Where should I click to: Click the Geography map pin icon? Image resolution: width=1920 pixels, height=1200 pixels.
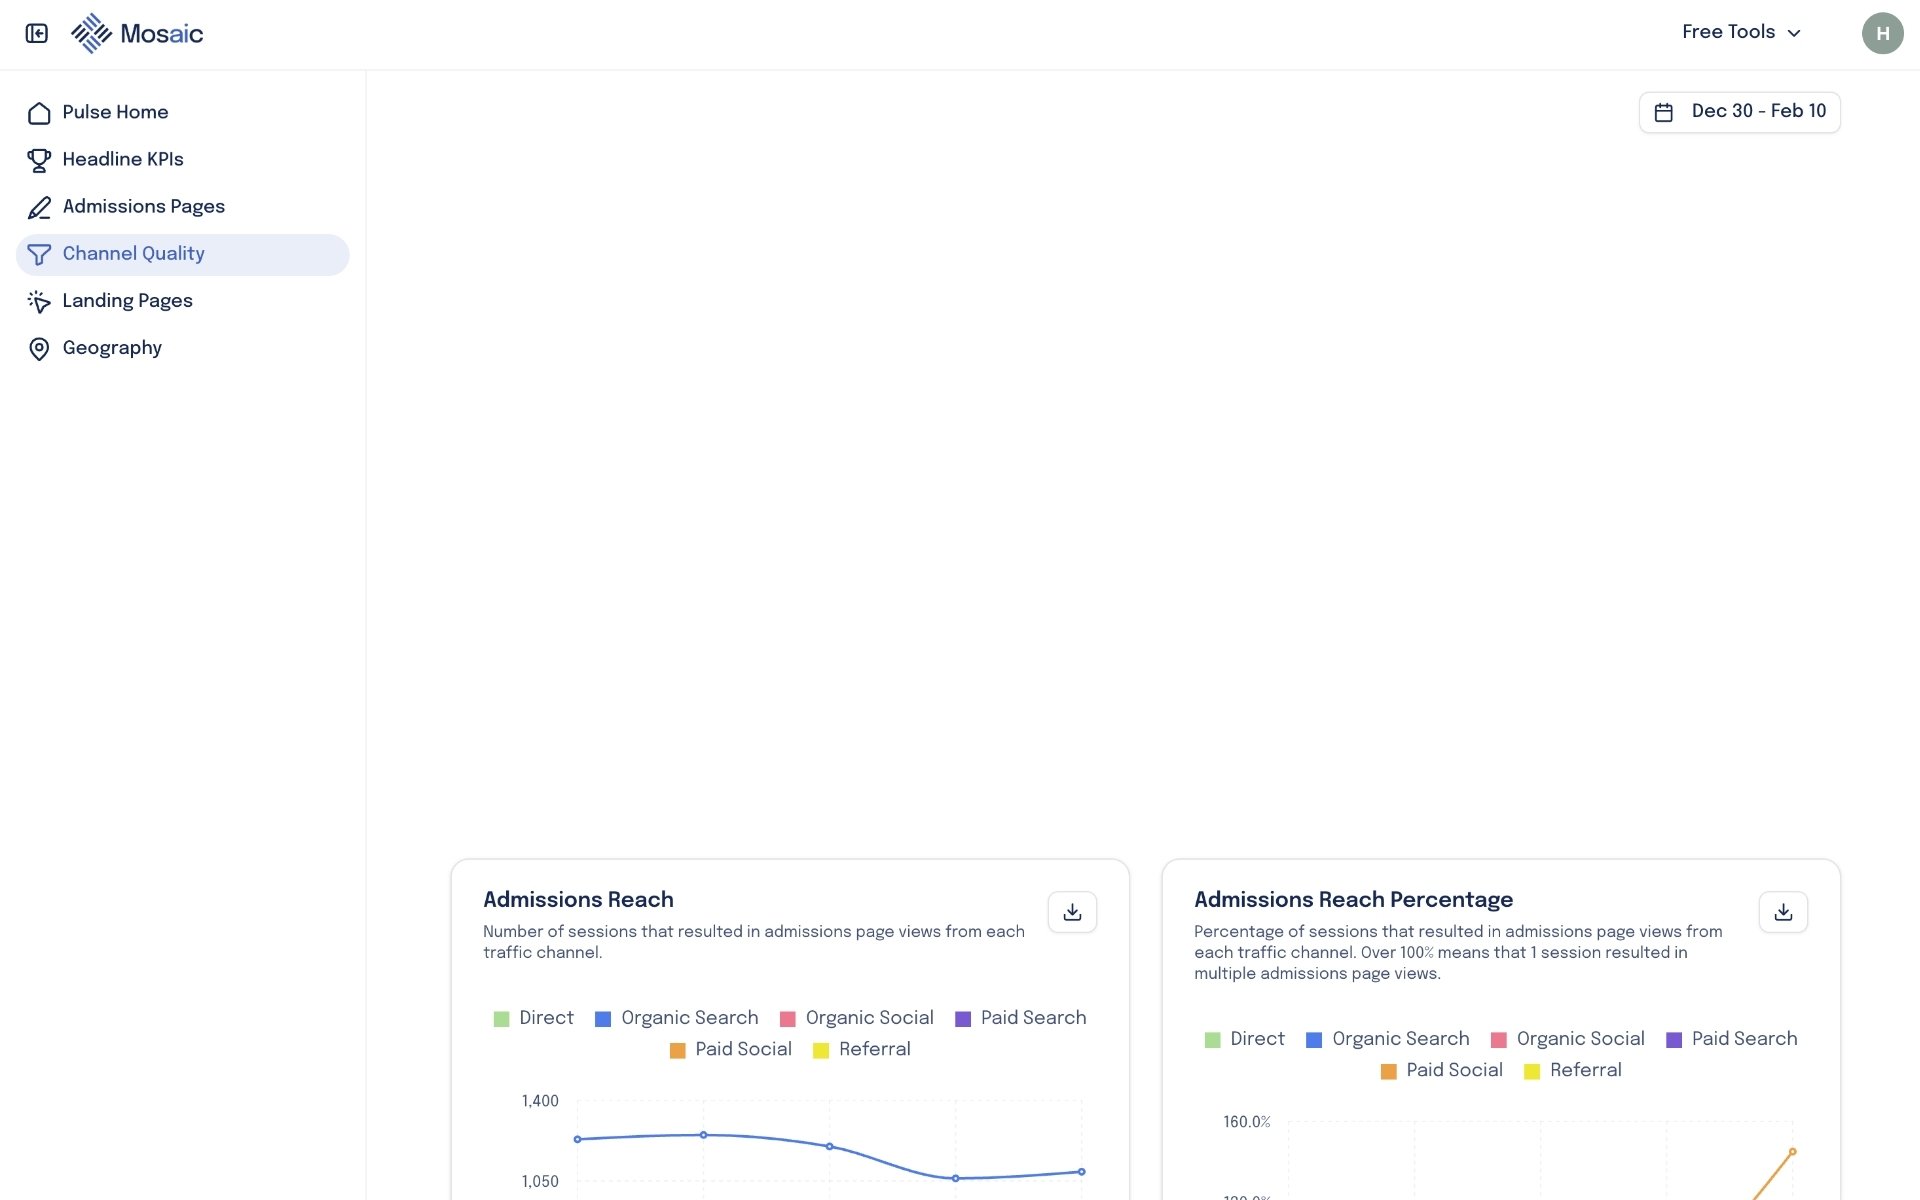[x=39, y=348]
